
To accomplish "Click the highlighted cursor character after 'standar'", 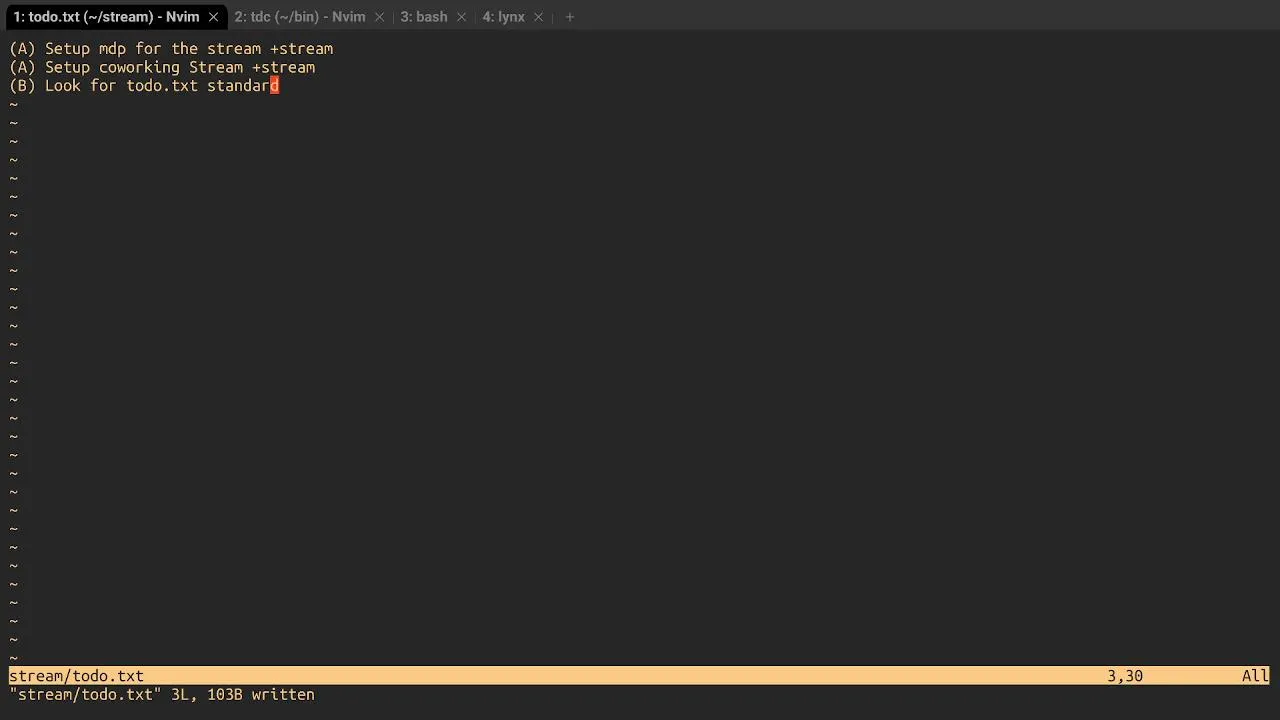I will (275, 86).
